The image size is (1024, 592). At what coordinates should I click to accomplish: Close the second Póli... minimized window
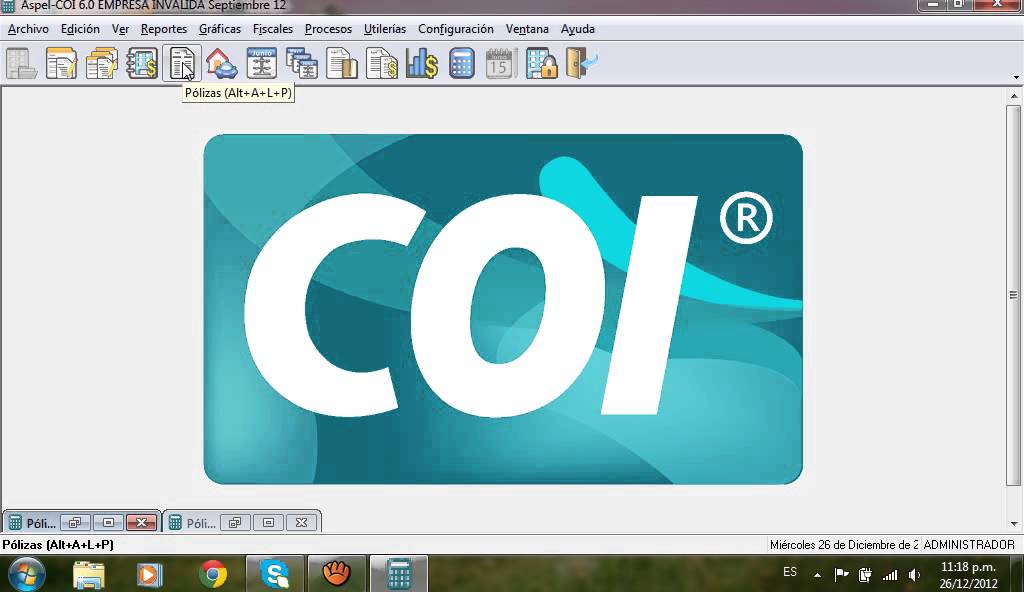301,522
